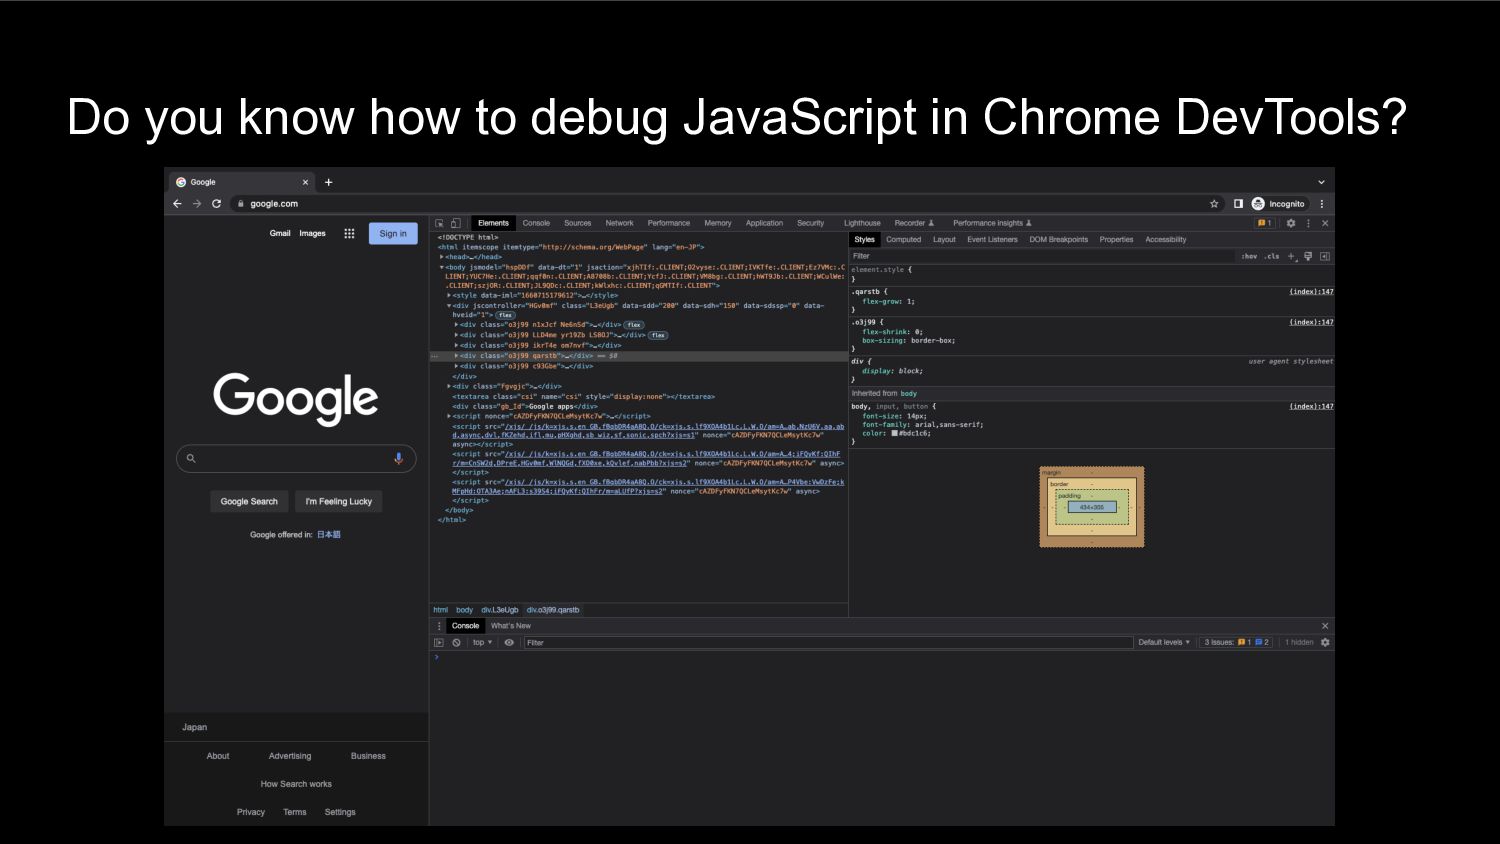Open the What's New drawer tab
The width and height of the screenshot is (1500, 844).
pos(511,626)
